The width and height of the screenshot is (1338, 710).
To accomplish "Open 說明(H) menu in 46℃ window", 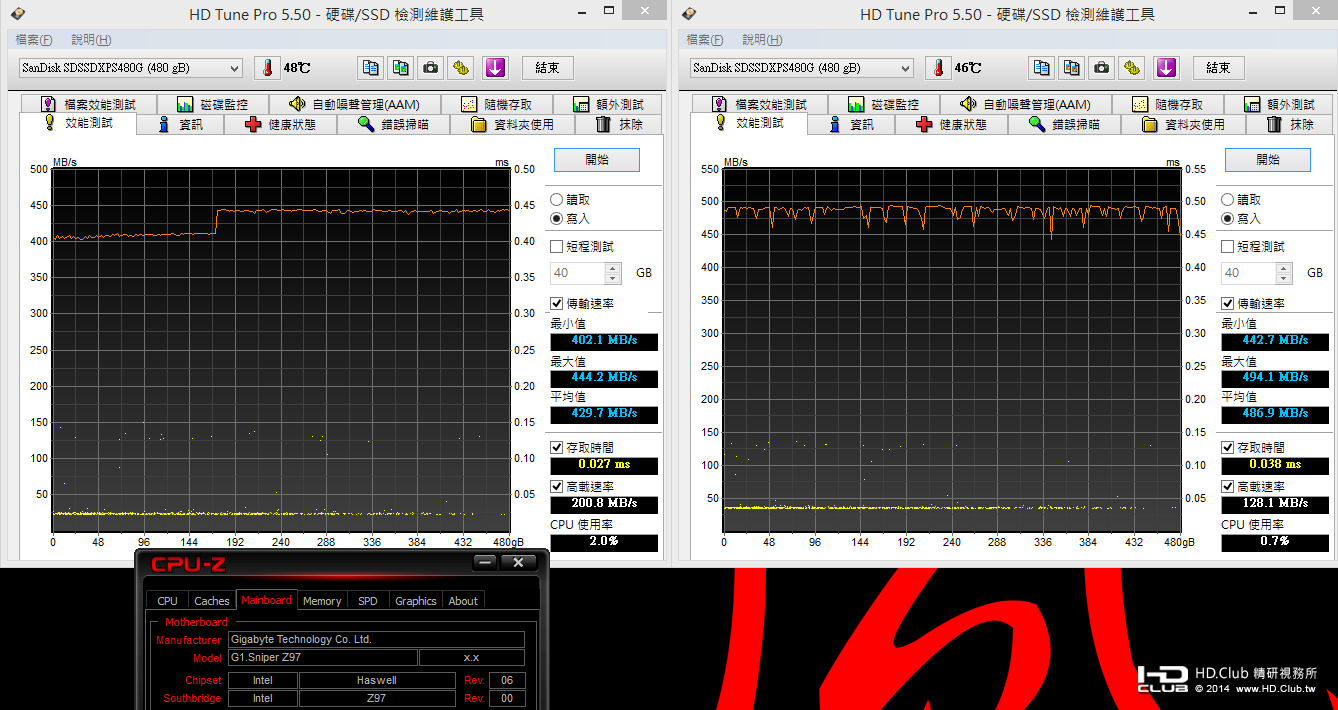I will (762, 40).
